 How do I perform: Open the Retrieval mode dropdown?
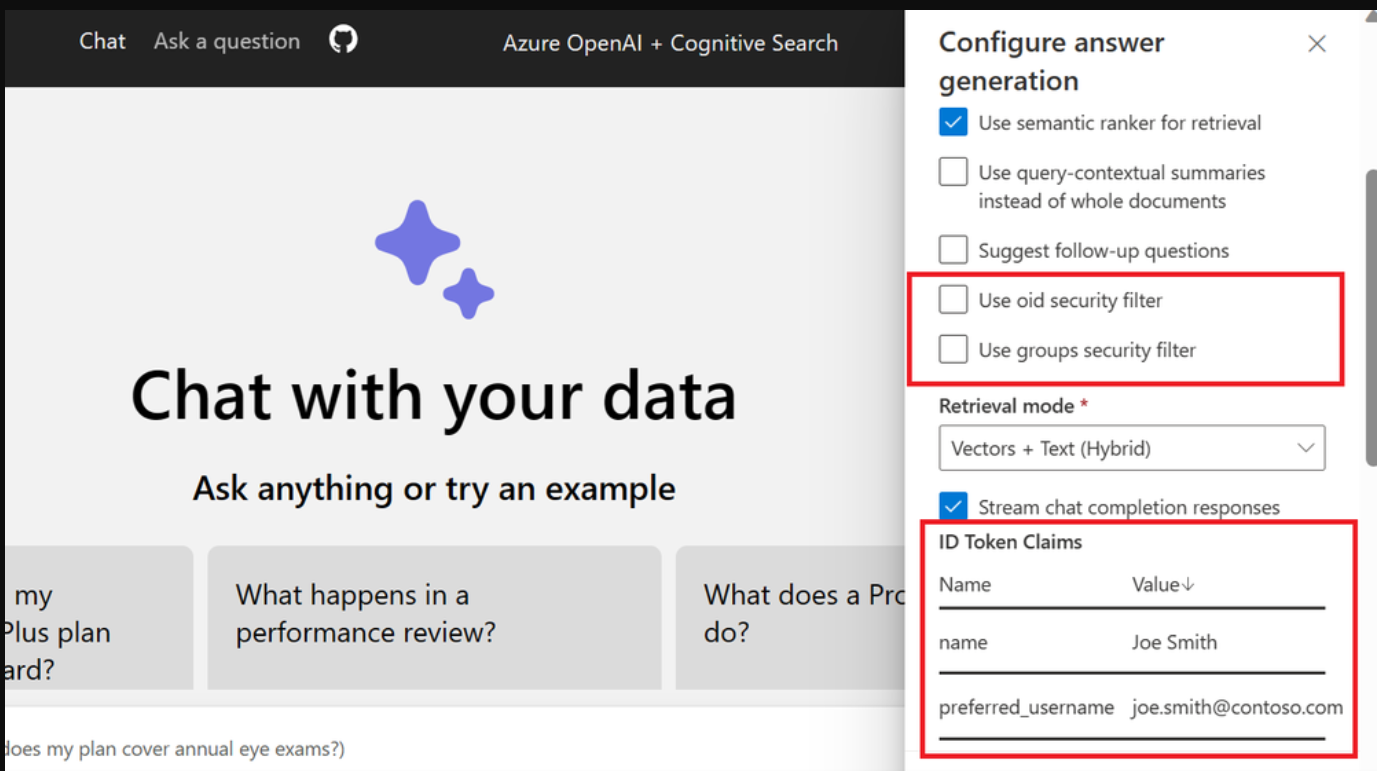[x=1132, y=448]
